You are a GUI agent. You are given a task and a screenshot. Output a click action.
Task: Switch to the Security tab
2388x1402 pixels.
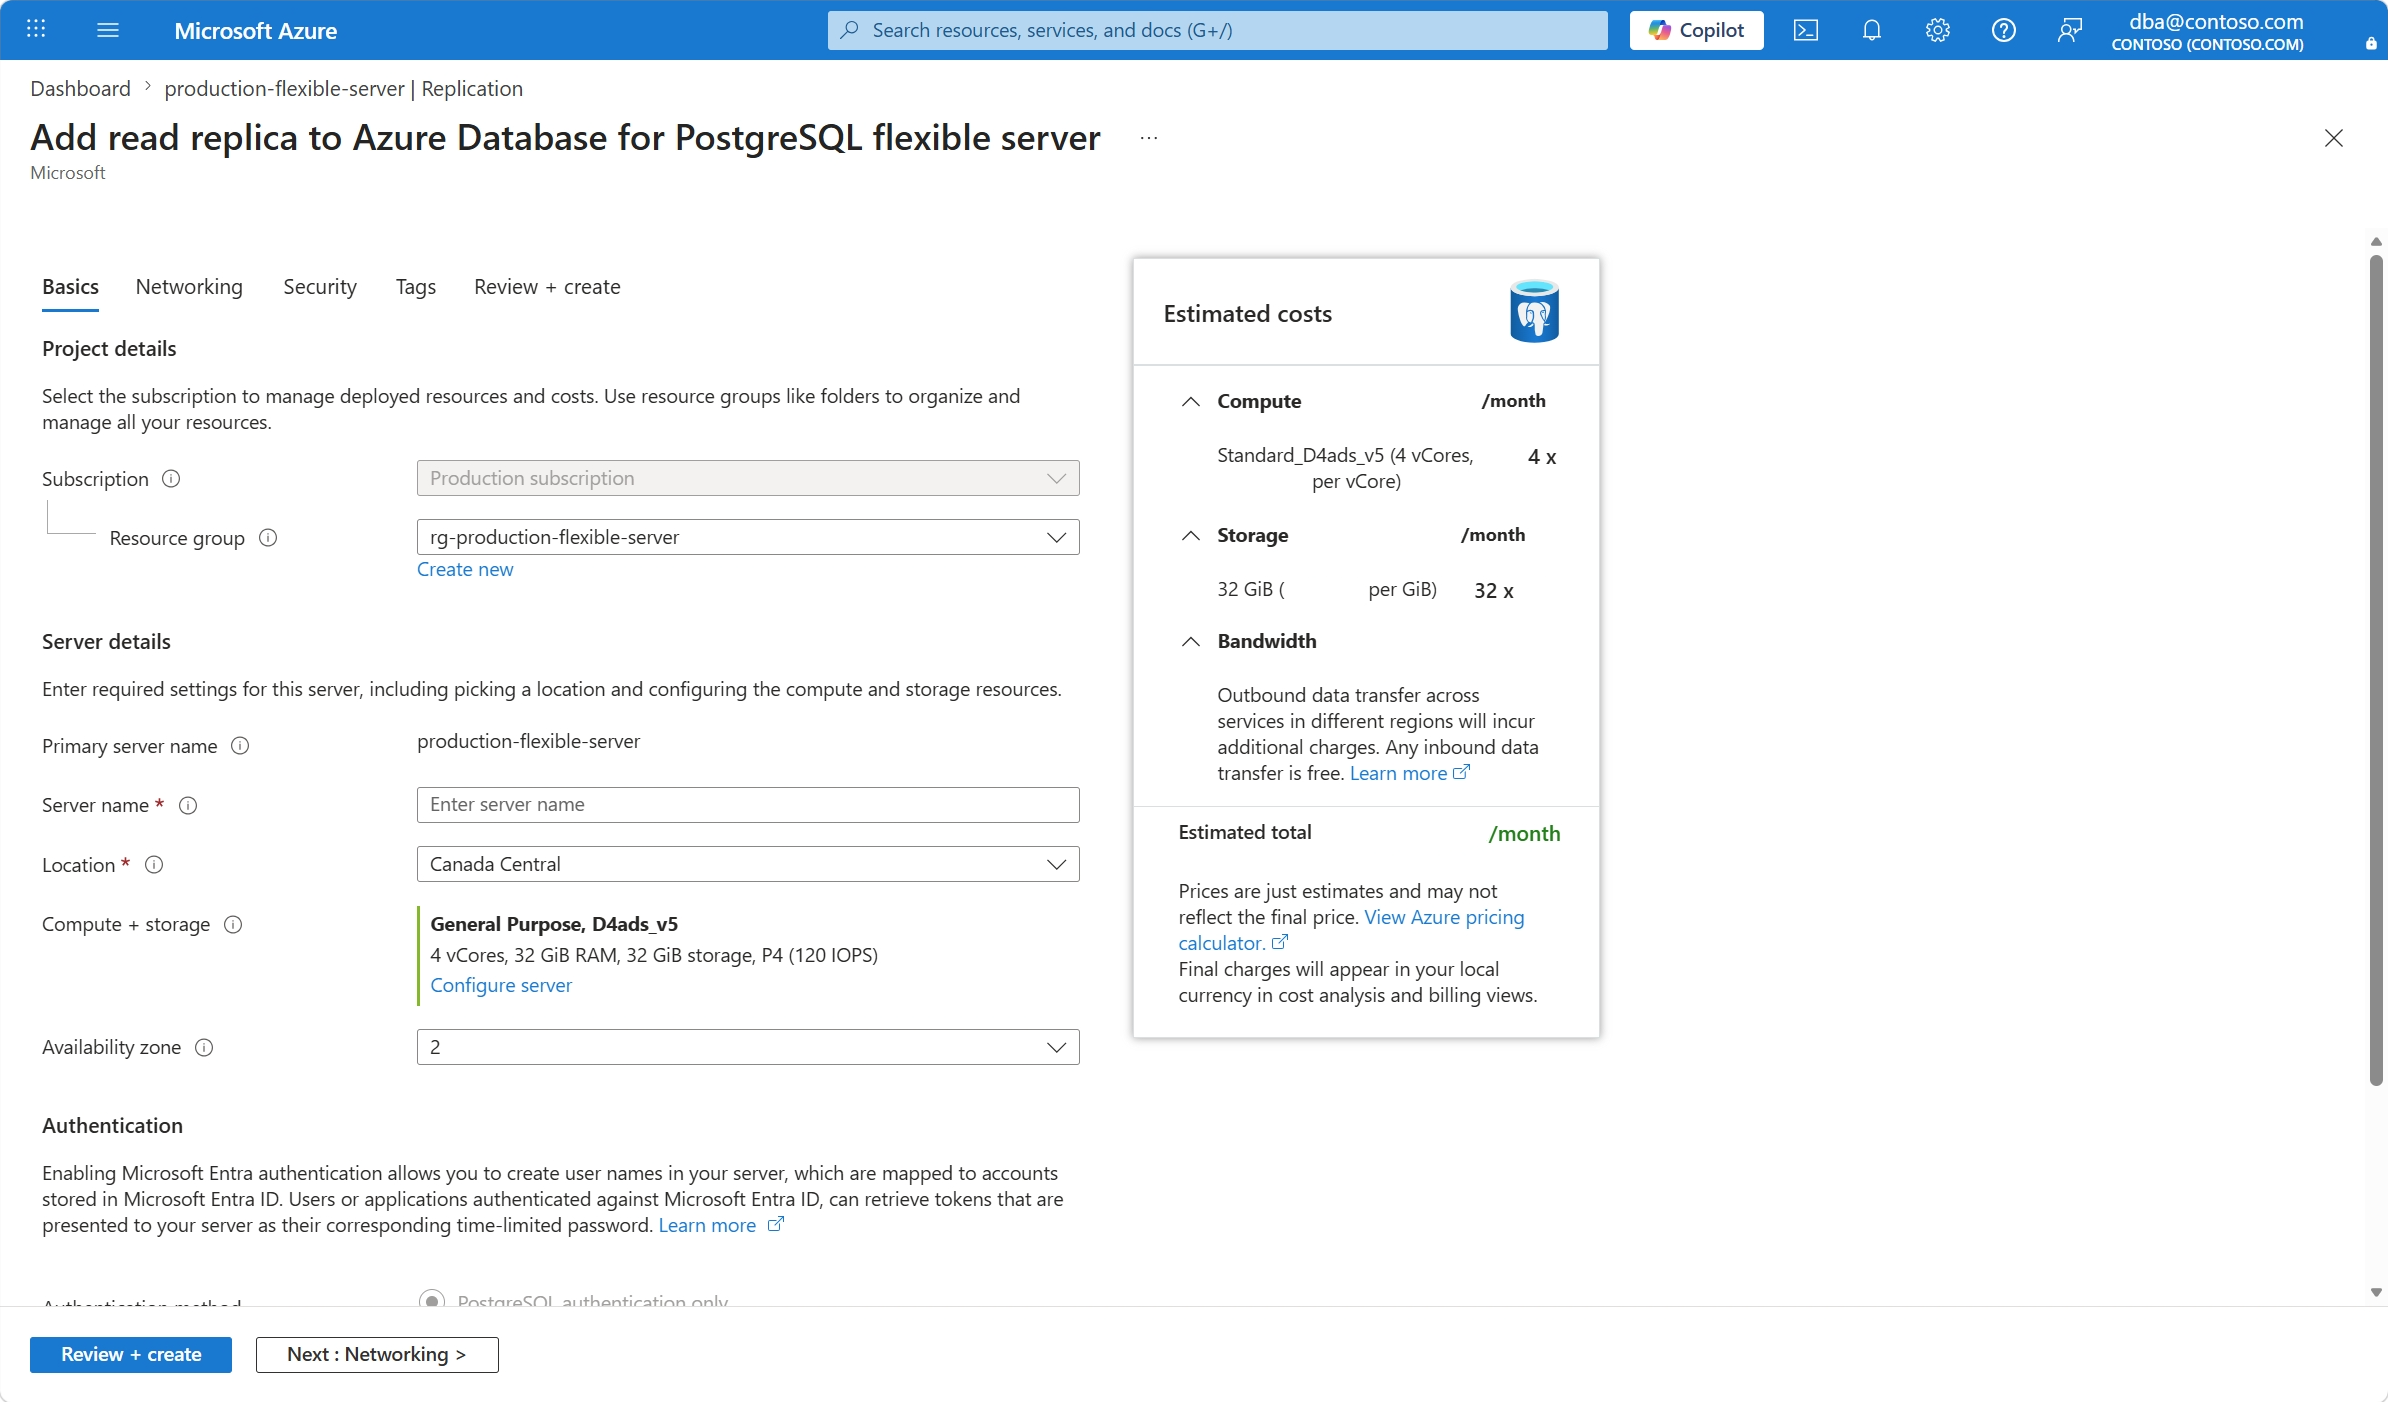[320, 287]
